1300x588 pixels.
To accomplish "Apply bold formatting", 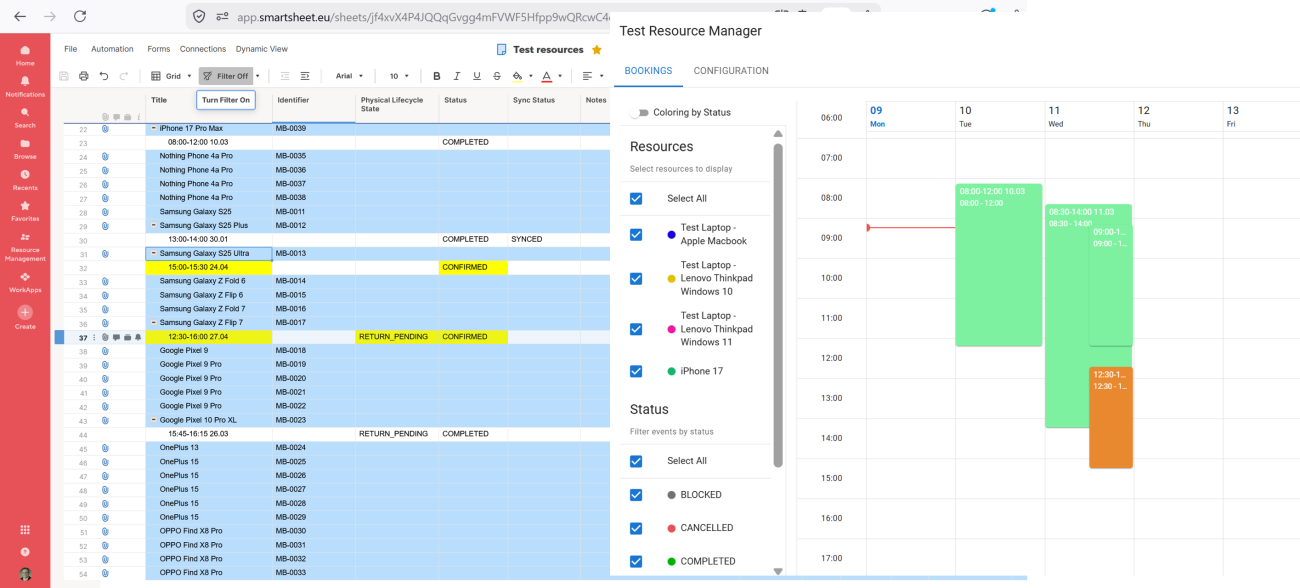I will click(437, 76).
